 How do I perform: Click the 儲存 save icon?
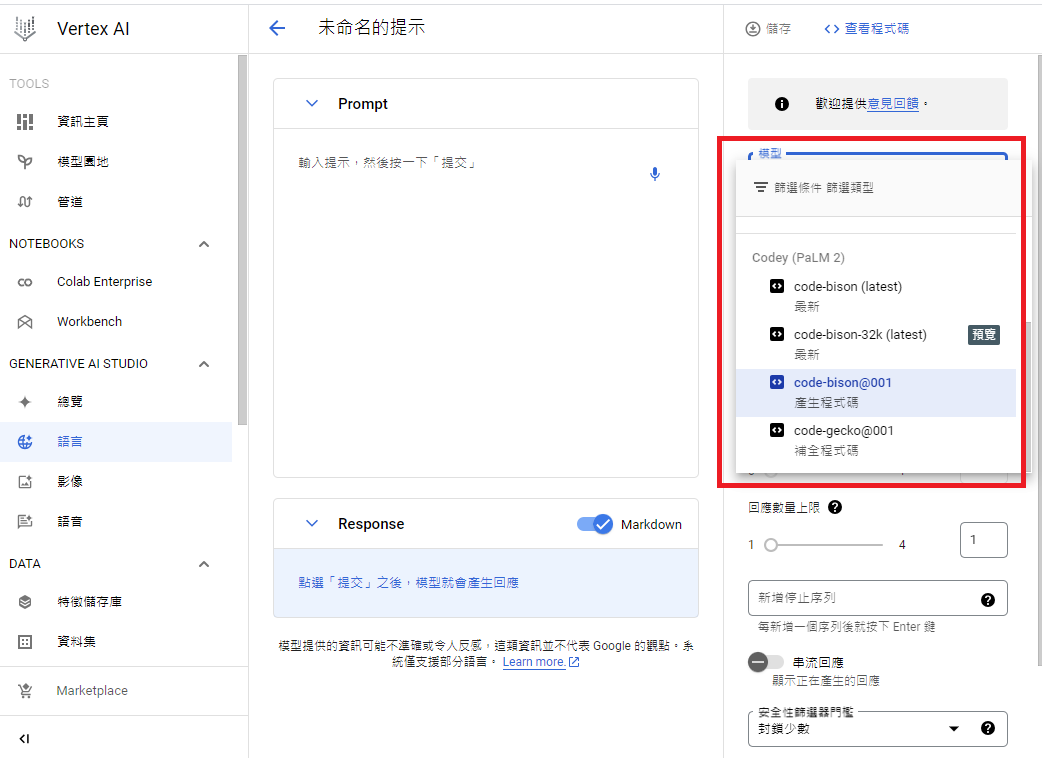tap(753, 29)
